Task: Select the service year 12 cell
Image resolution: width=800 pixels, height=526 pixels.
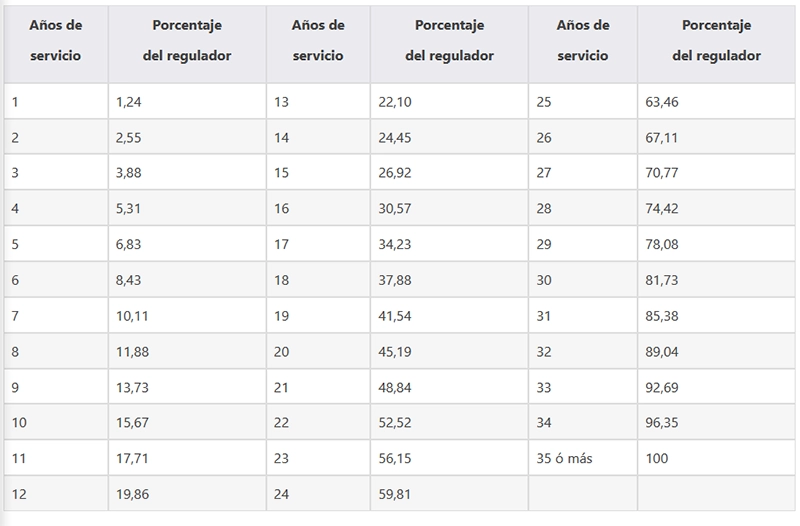Action: click(x=56, y=494)
